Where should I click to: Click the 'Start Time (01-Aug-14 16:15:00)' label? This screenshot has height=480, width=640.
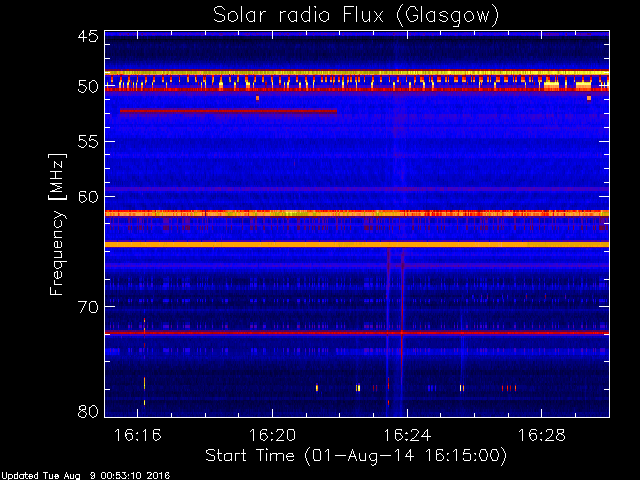[x=356, y=455]
